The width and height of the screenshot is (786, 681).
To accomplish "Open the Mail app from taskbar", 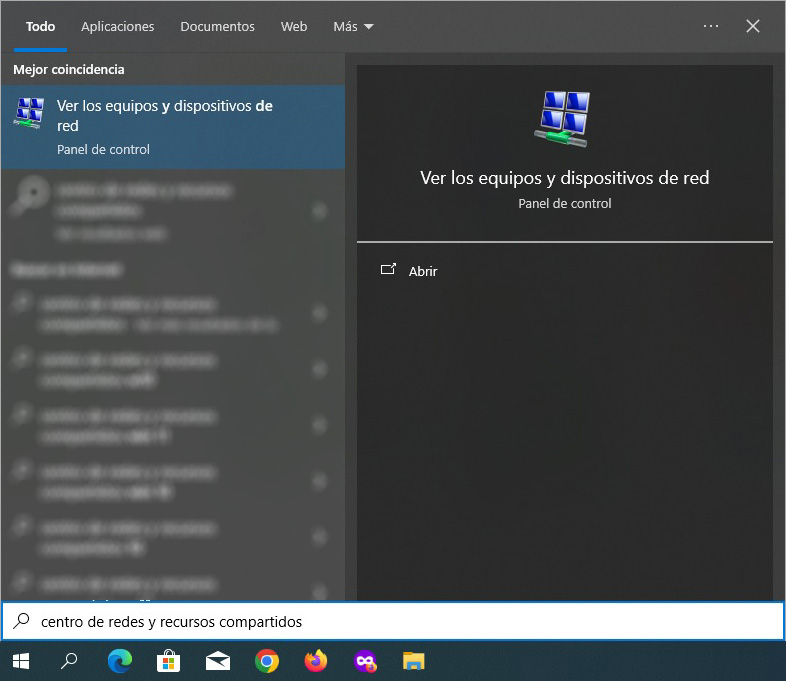I will point(217,661).
